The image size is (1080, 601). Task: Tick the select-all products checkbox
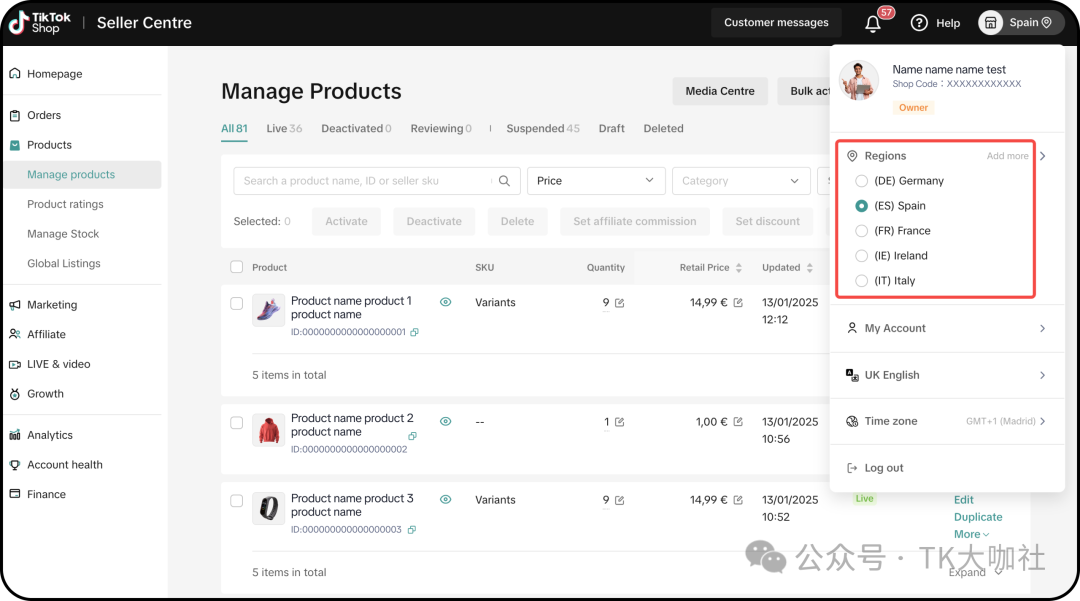click(236, 267)
